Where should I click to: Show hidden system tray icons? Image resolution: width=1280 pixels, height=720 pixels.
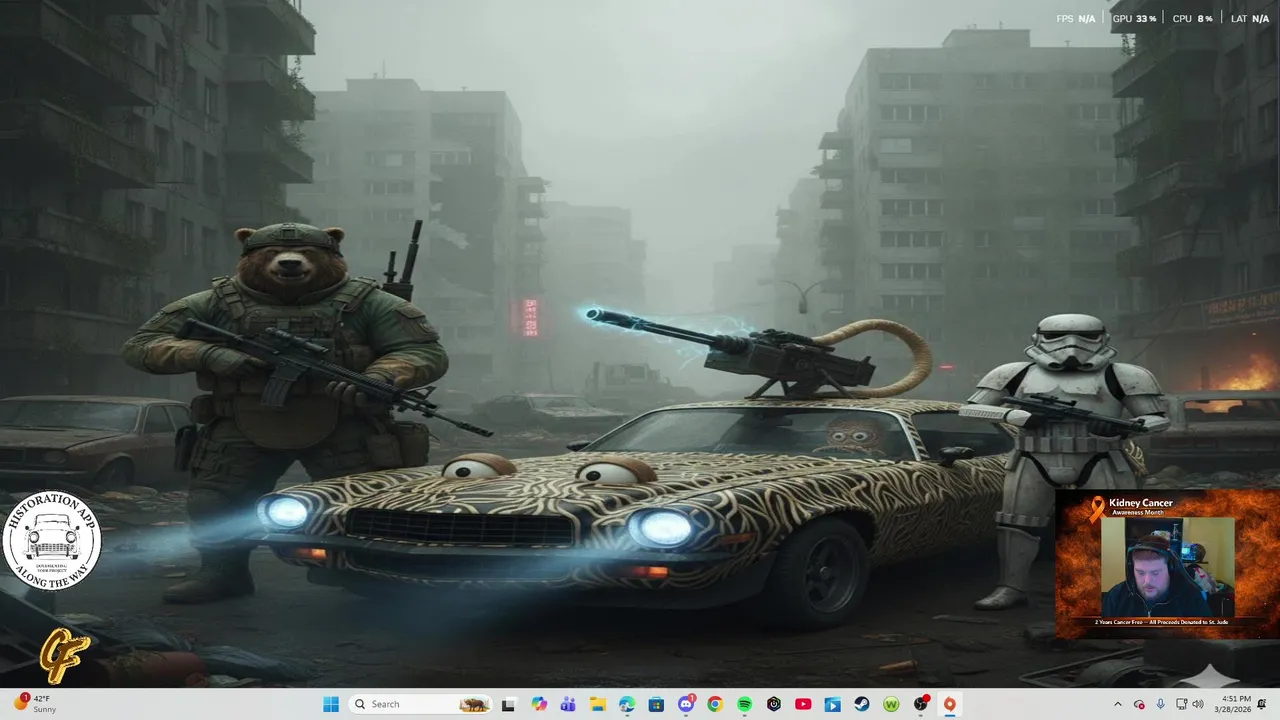[x=1118, y=704]
